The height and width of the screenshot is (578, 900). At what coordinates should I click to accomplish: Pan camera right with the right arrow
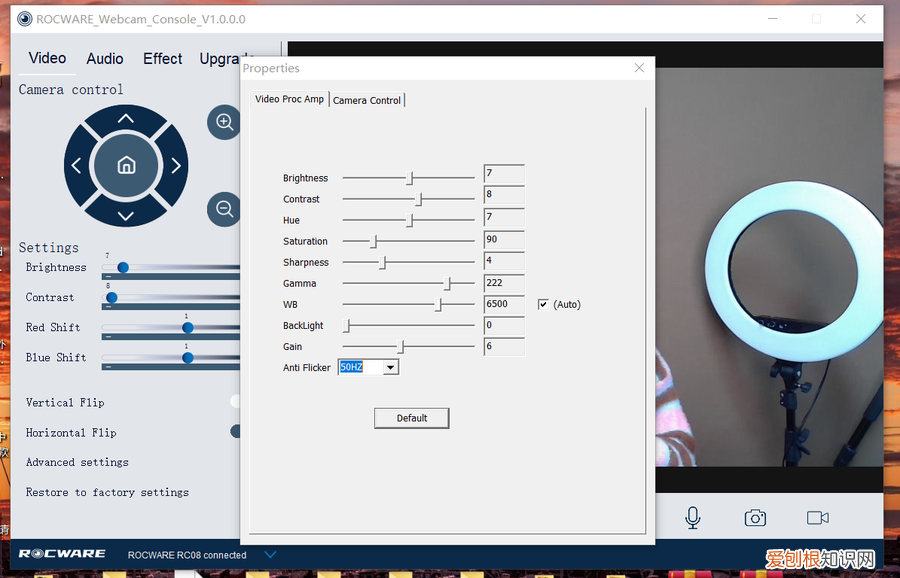(x=175, y=166)
